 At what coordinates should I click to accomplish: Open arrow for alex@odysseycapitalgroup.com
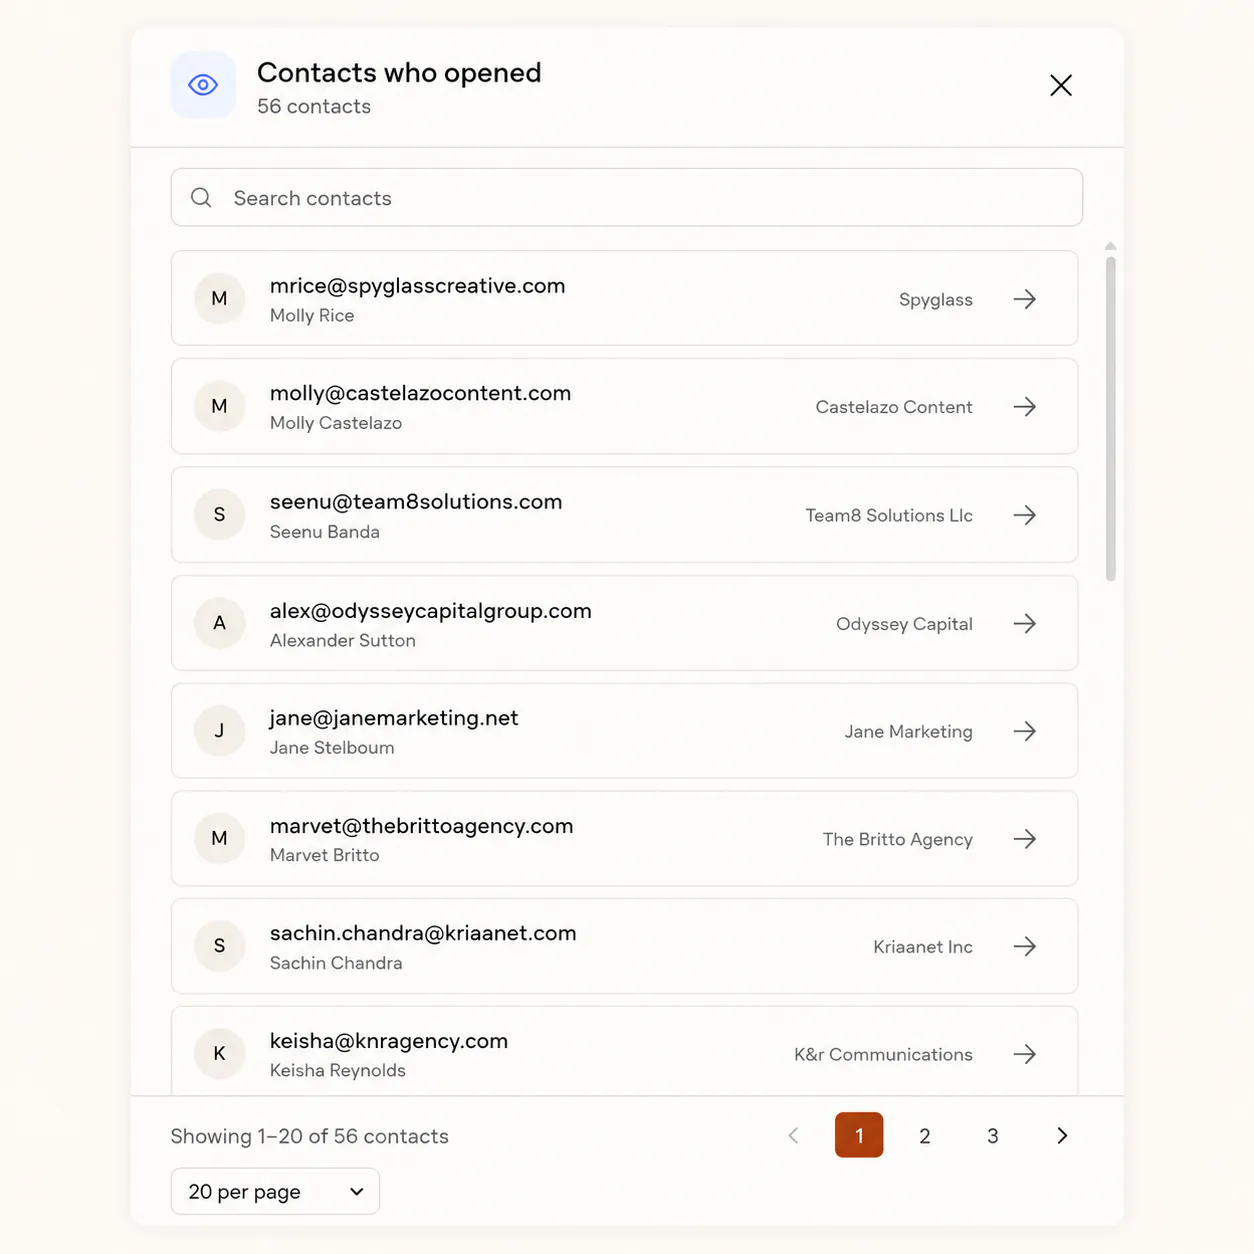click(1025, 624)
